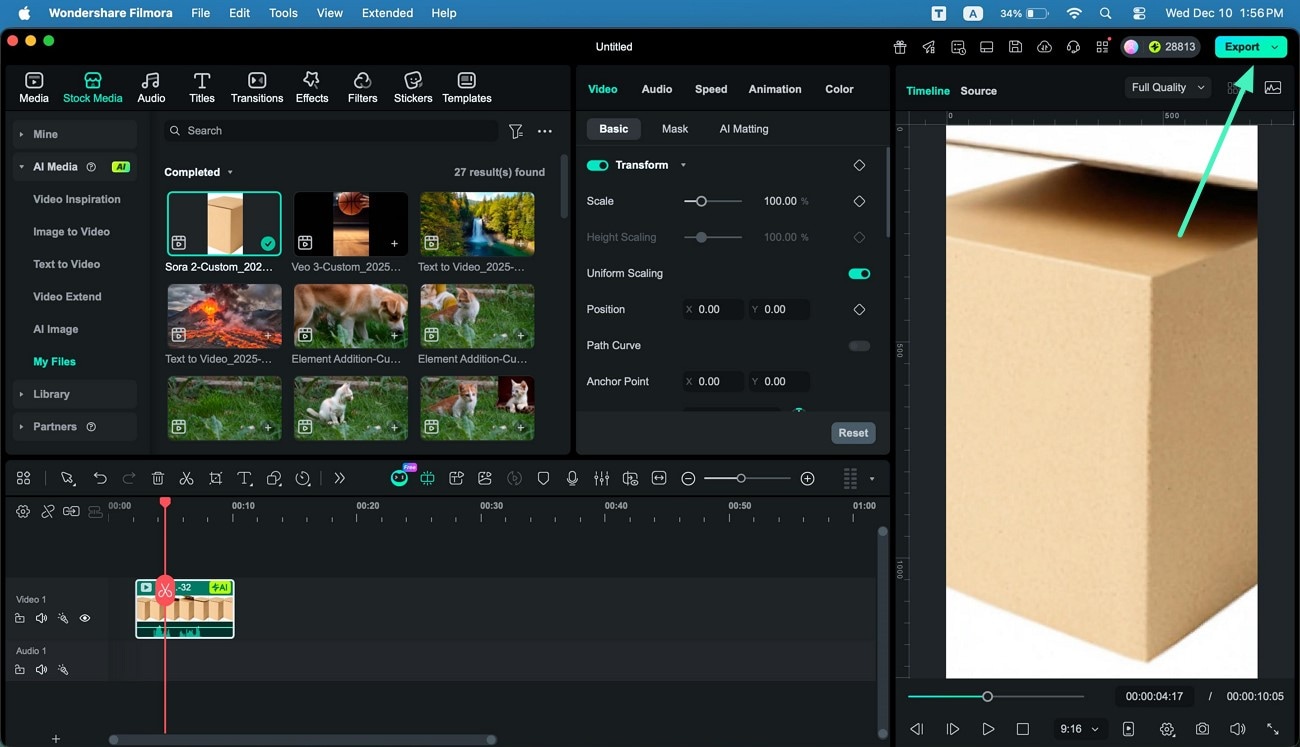Select the split (scissors) tool in the timeline toolbar
1300x747 pixels.
click(x=186, y=478)
